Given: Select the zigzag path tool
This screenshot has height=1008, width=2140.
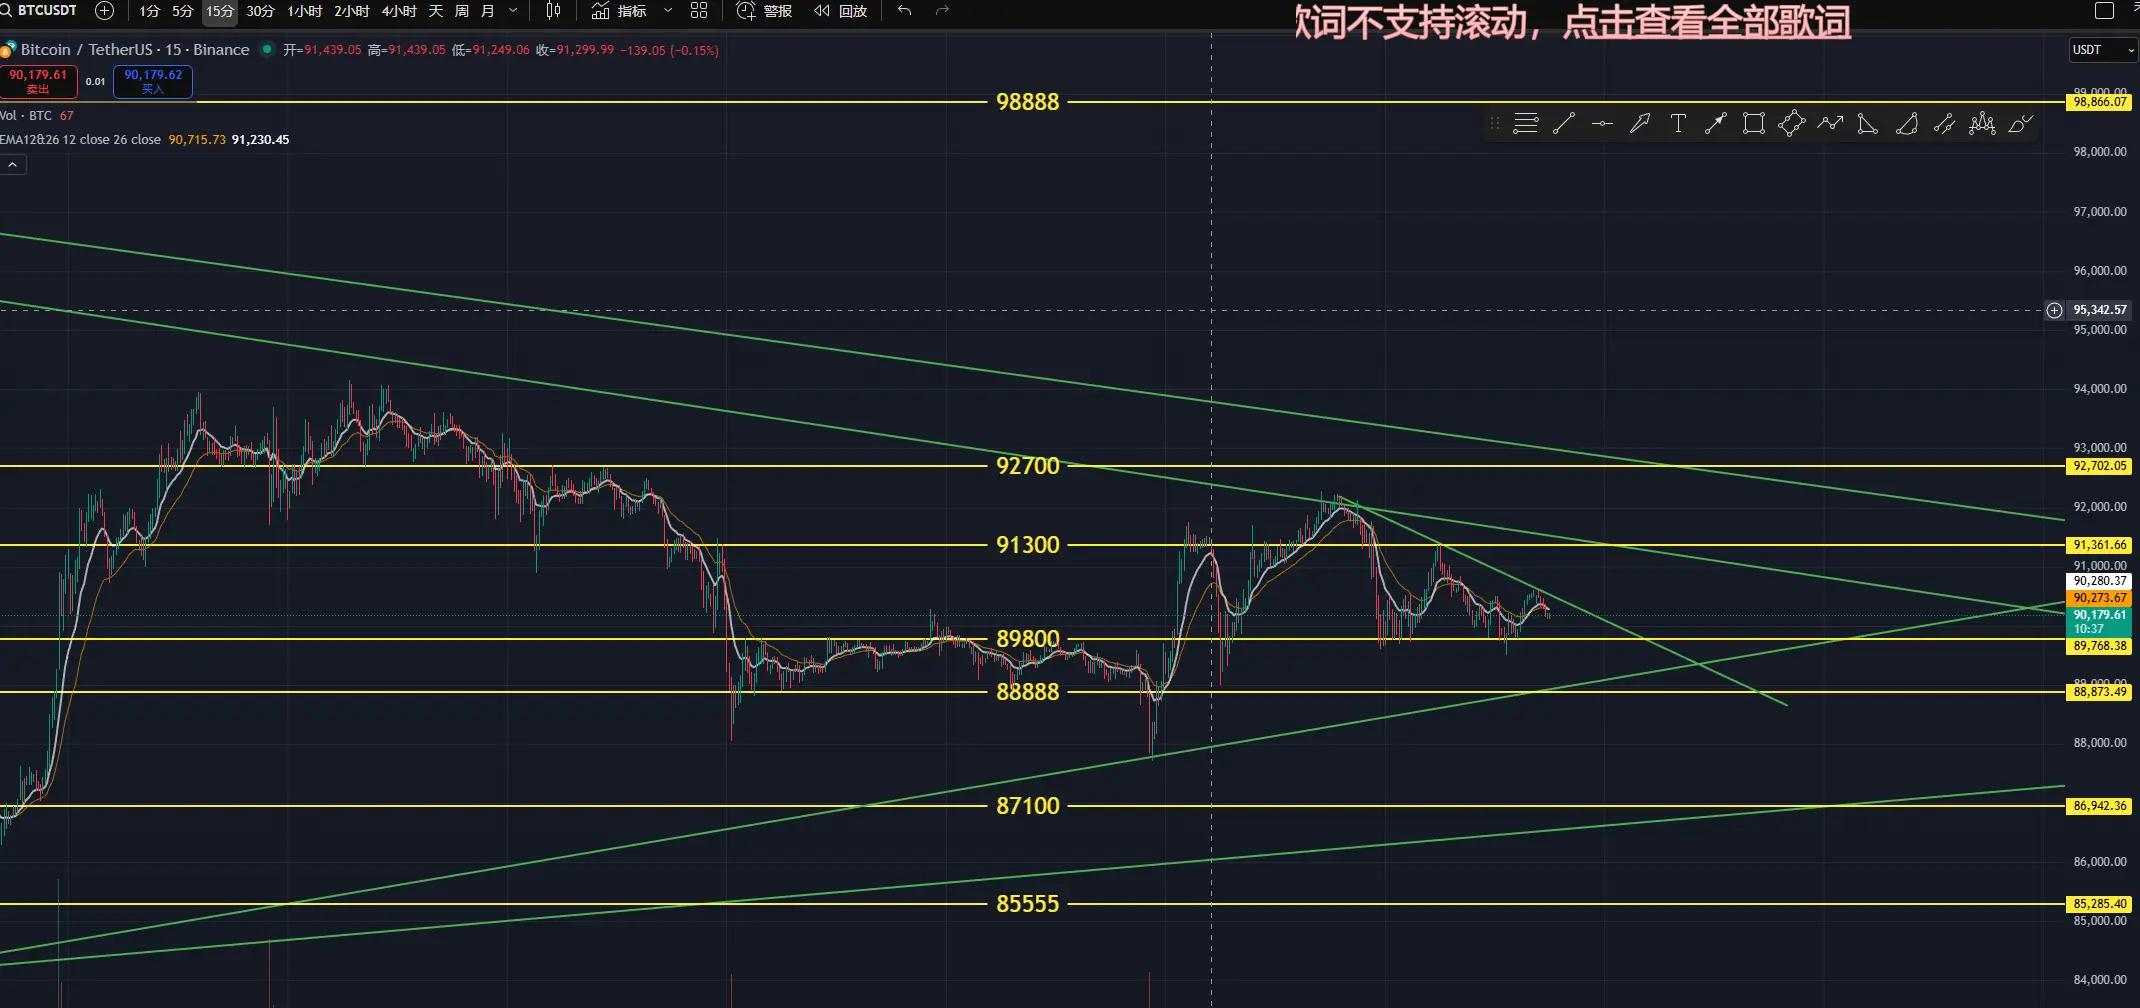Looking at the screenshot, I should pyautogui.click(x=1830, y=124).
